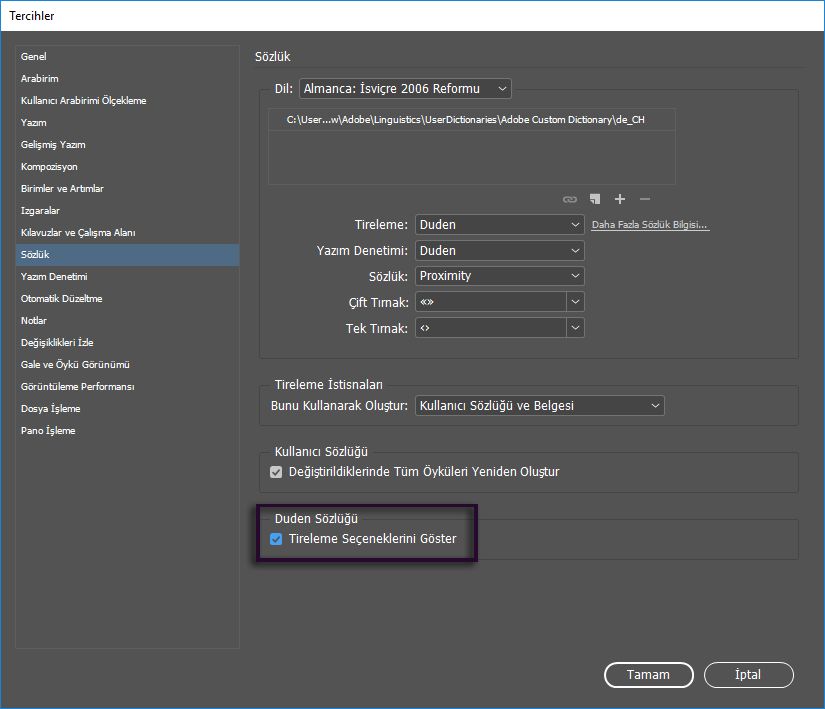Select Genel in the sidebar
Viewport: 825px width, 709px height.
point(127,56)
